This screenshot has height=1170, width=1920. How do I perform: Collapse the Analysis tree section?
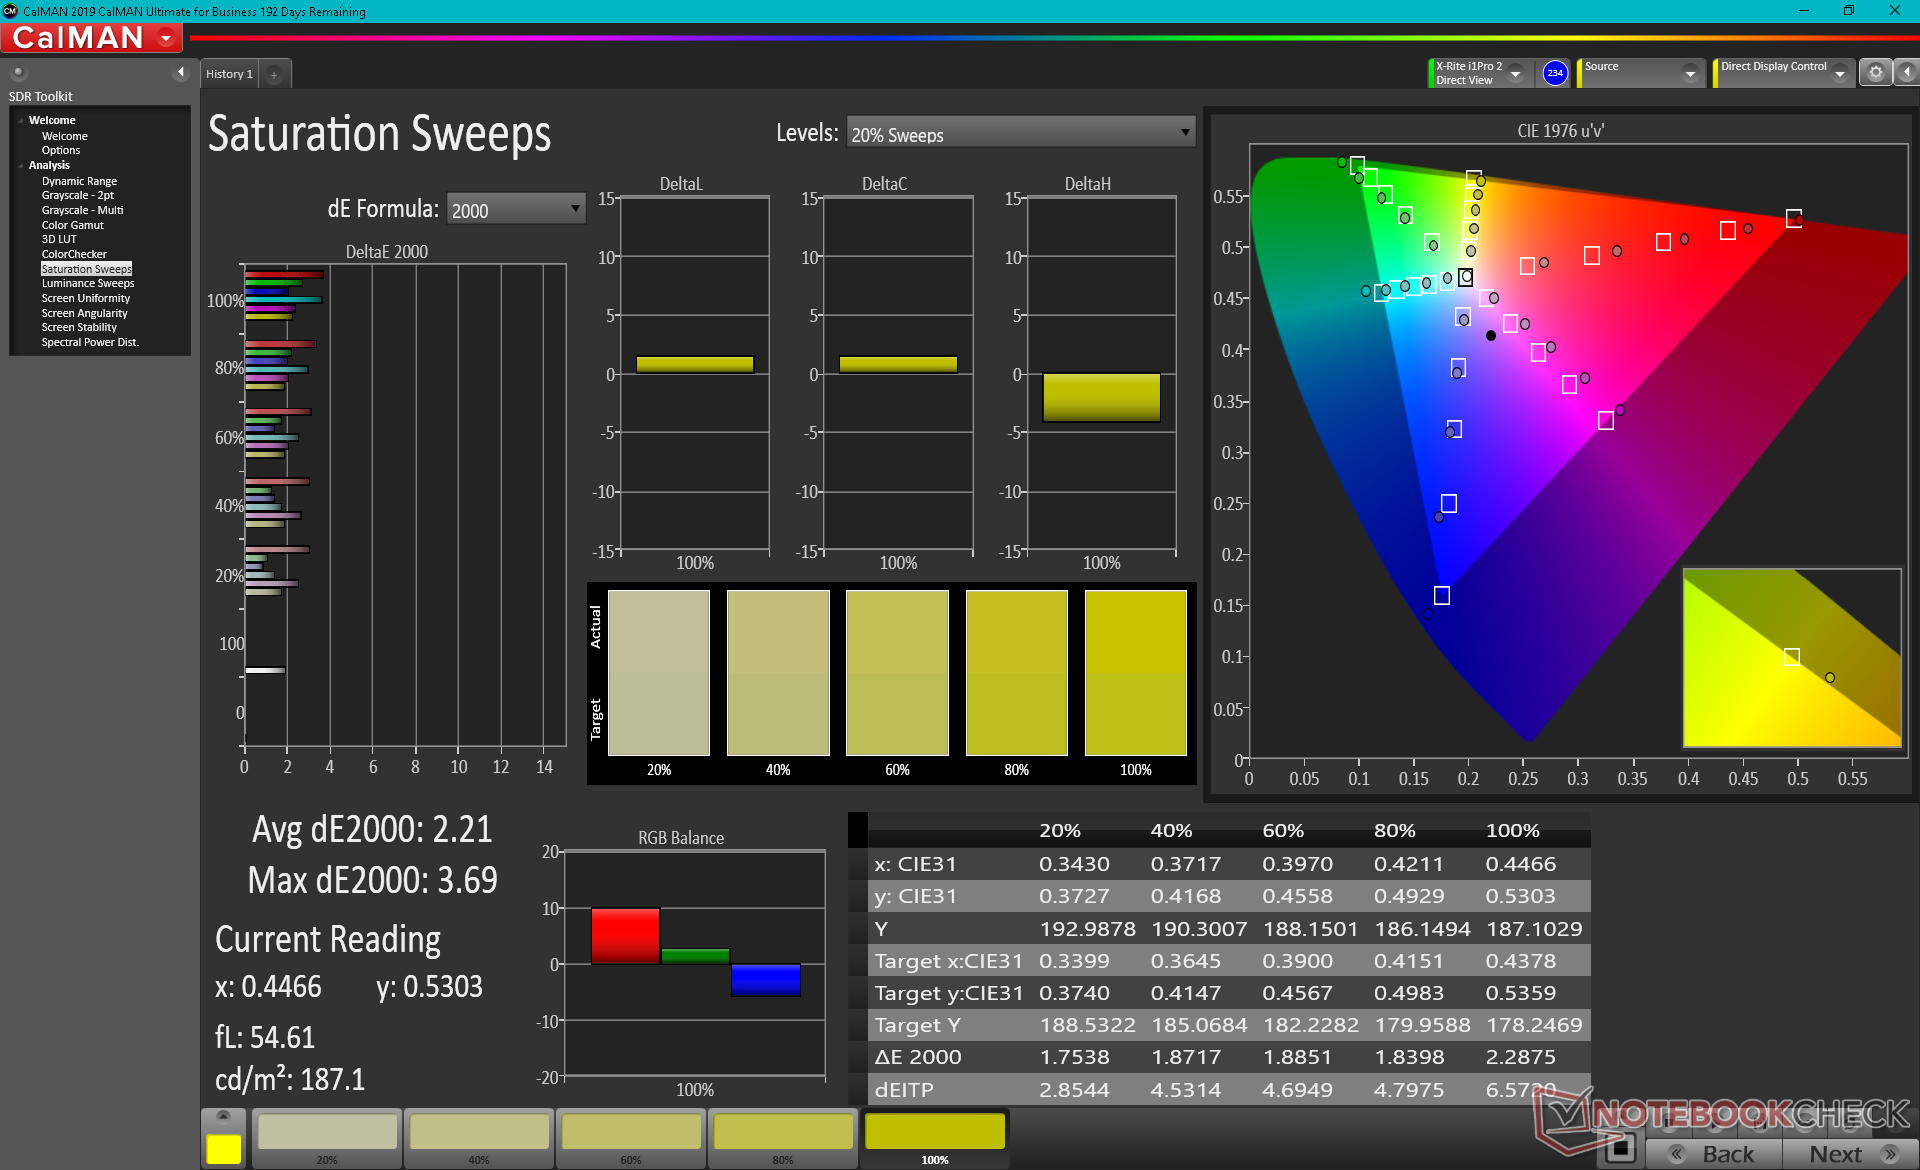point(21,165)
